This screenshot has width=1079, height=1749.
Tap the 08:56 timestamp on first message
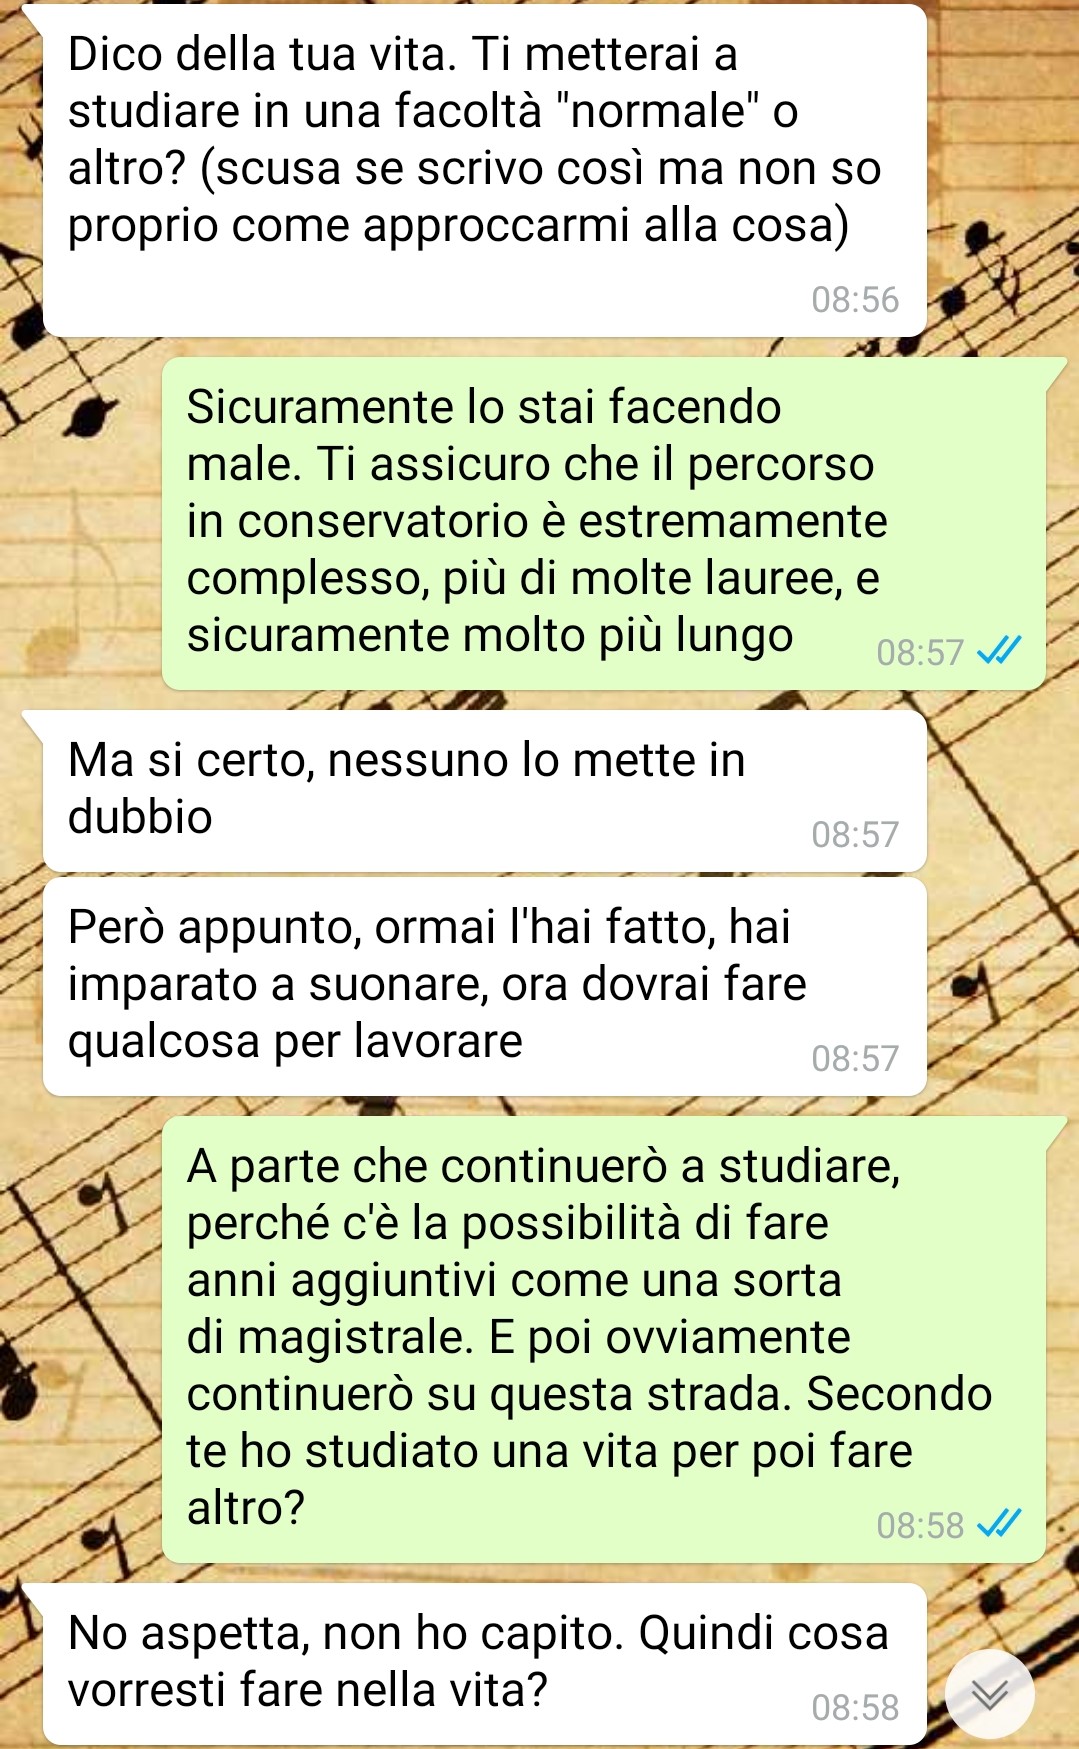855,300
